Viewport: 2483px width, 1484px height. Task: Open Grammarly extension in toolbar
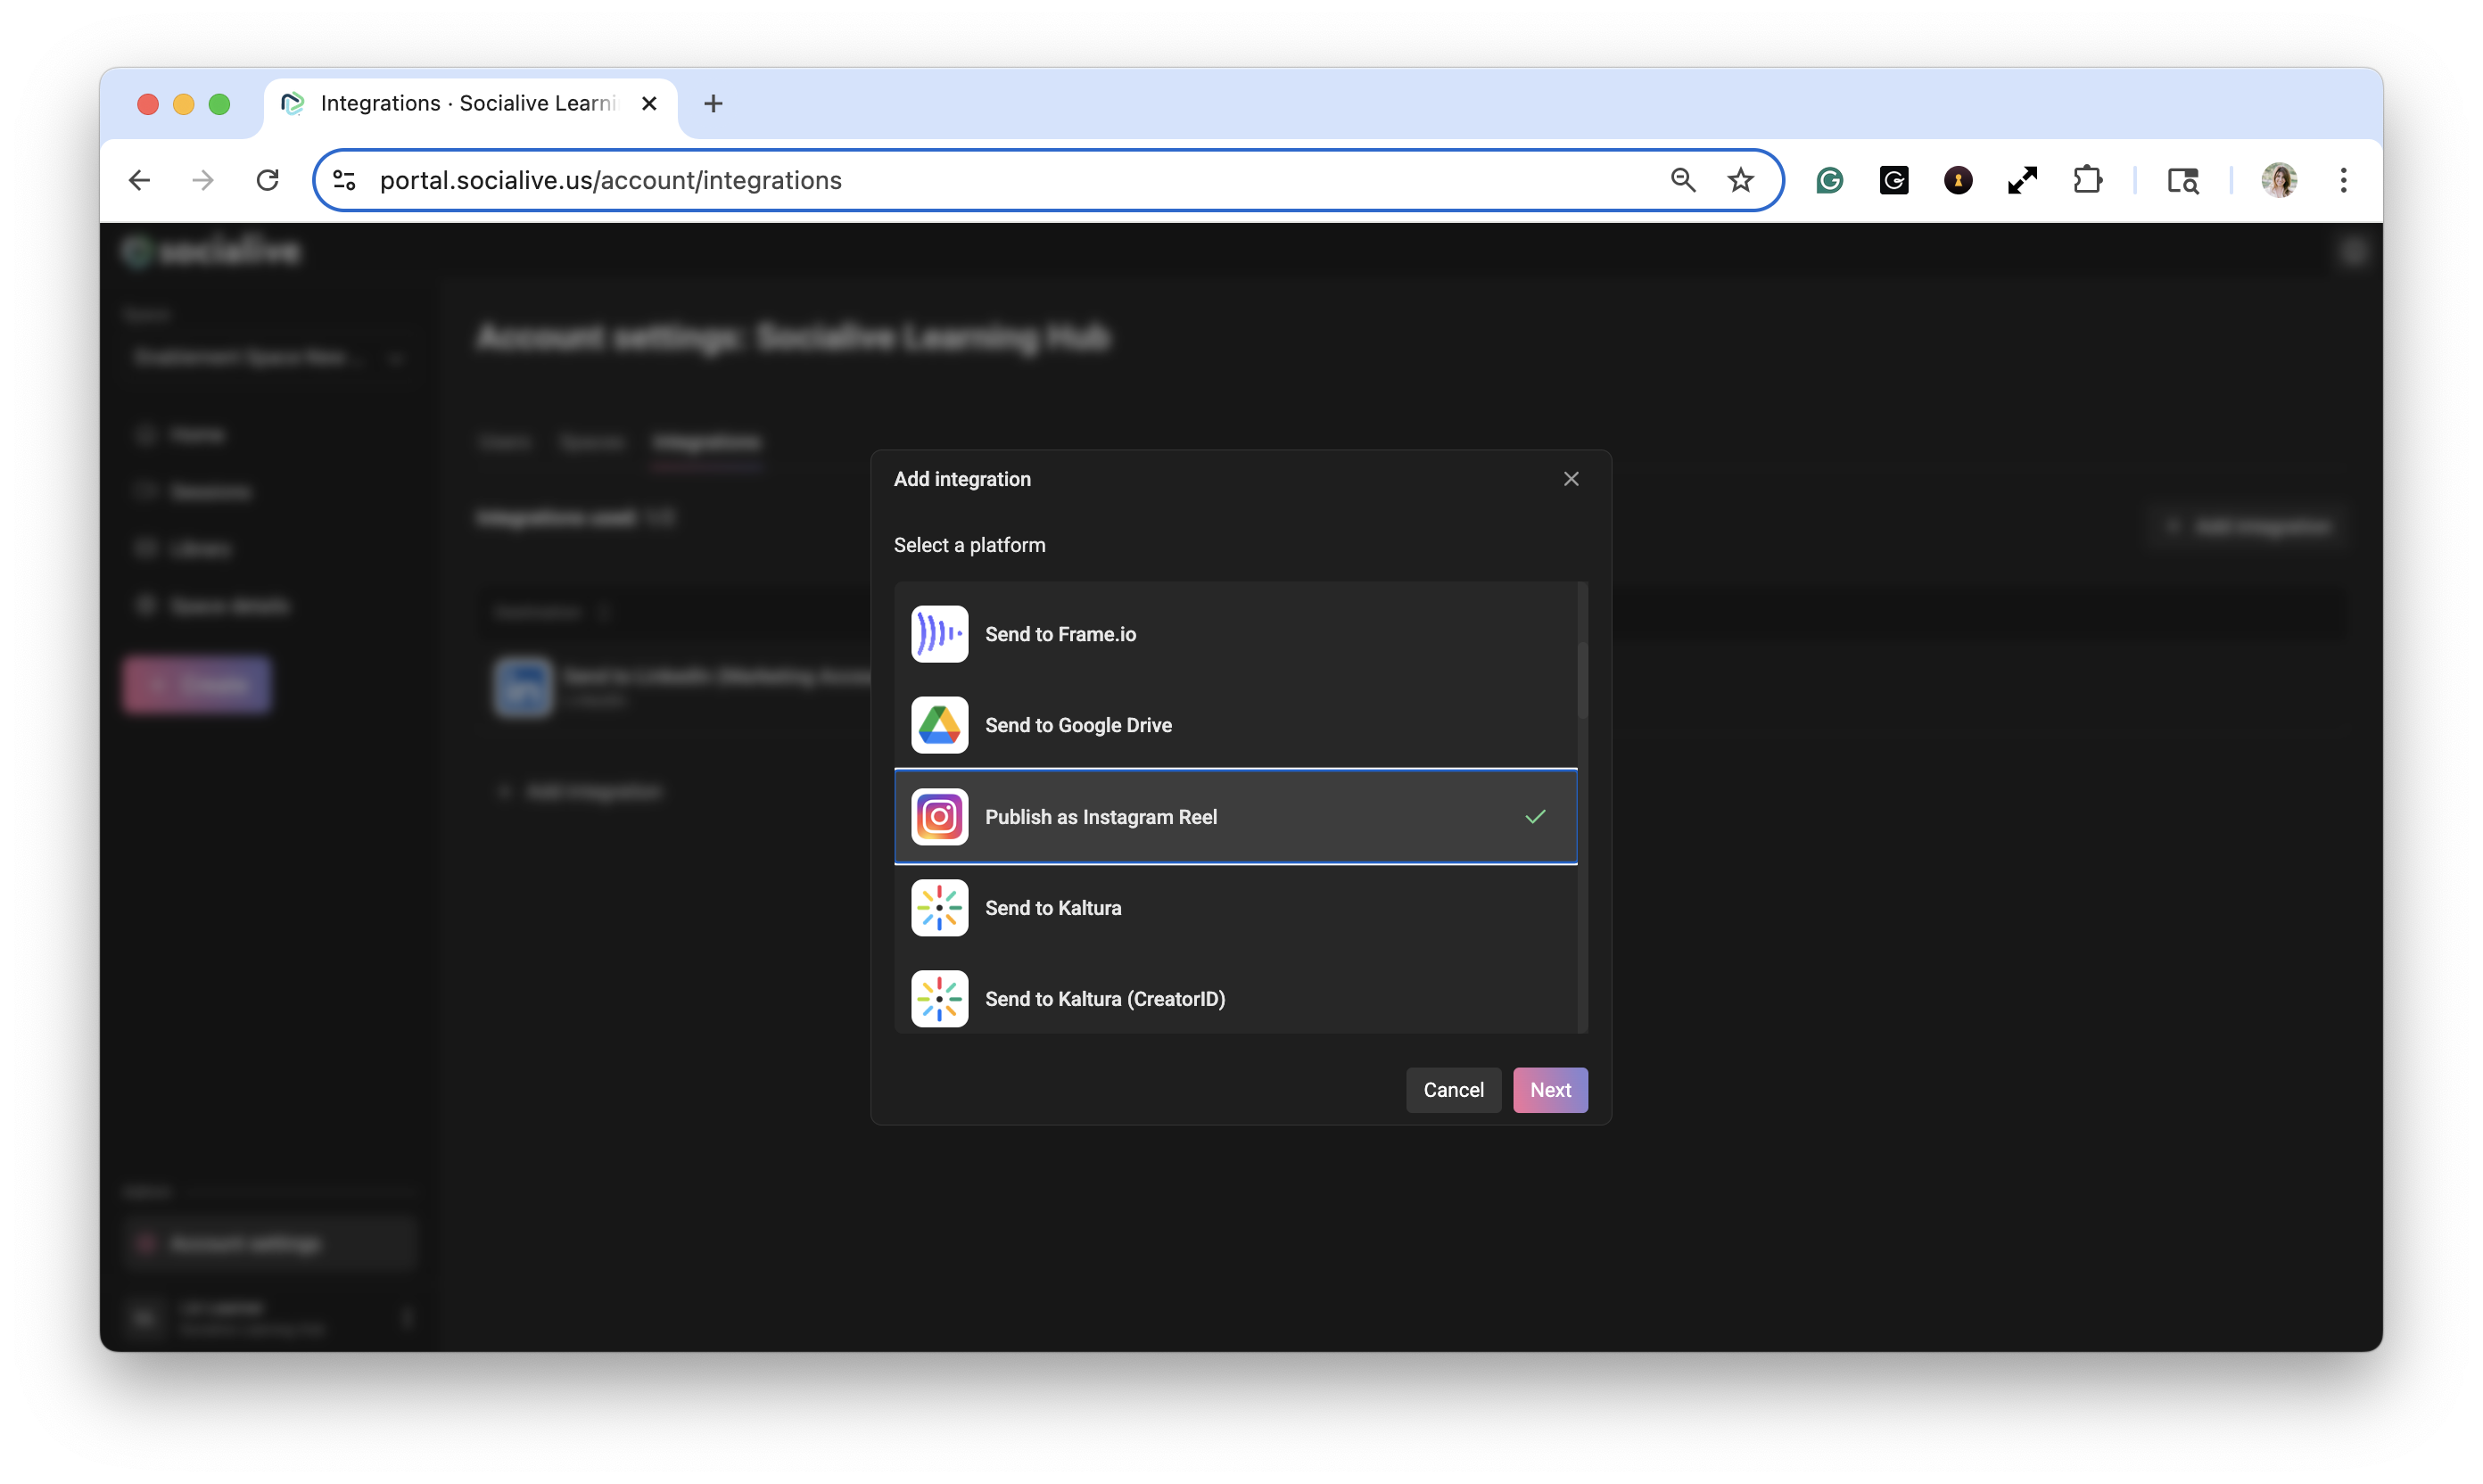coord(1829,180)
